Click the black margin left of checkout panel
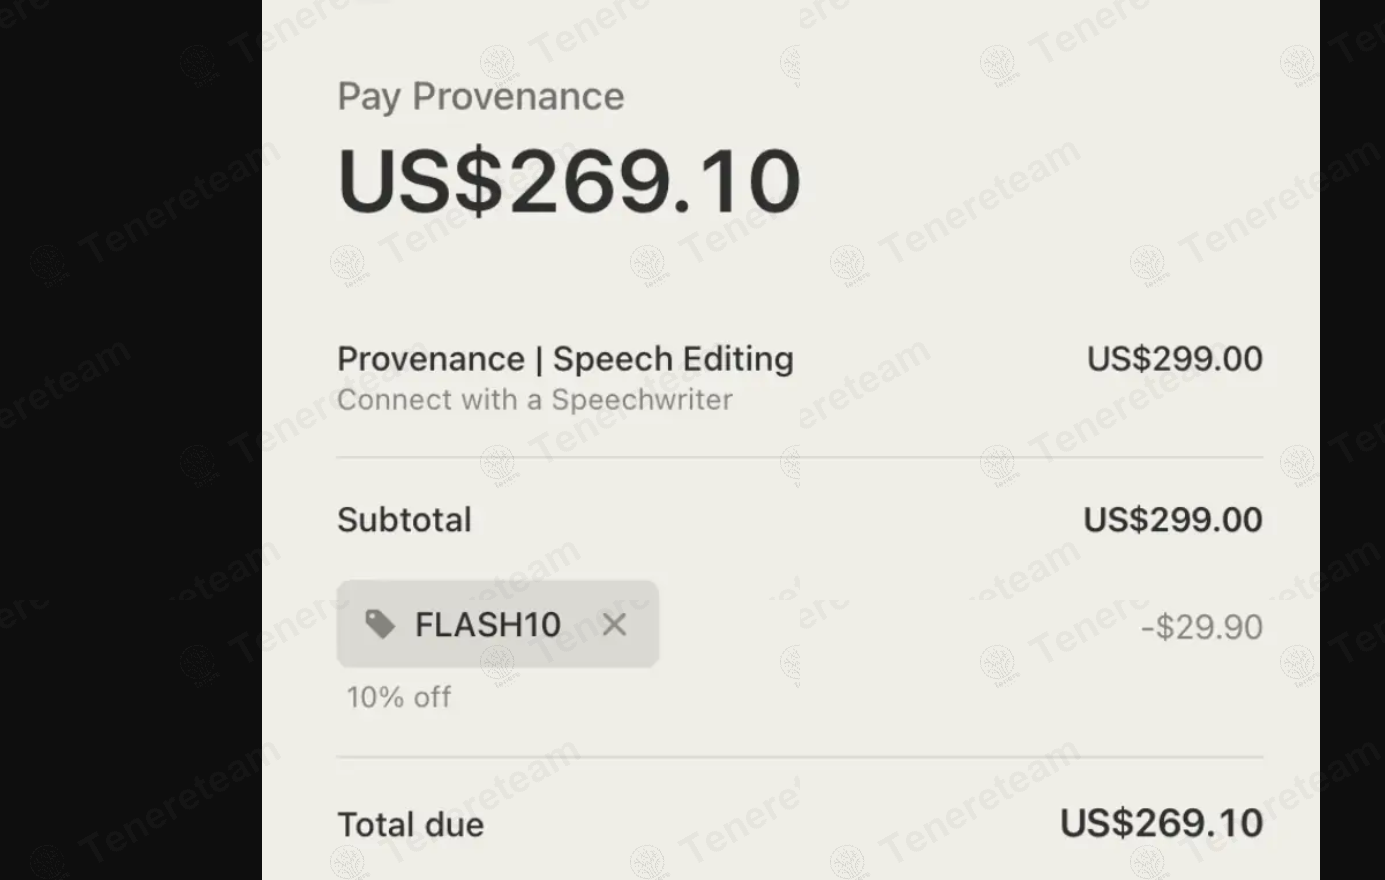The width and height of the screenshot is (1385, 880). (130, 440)
